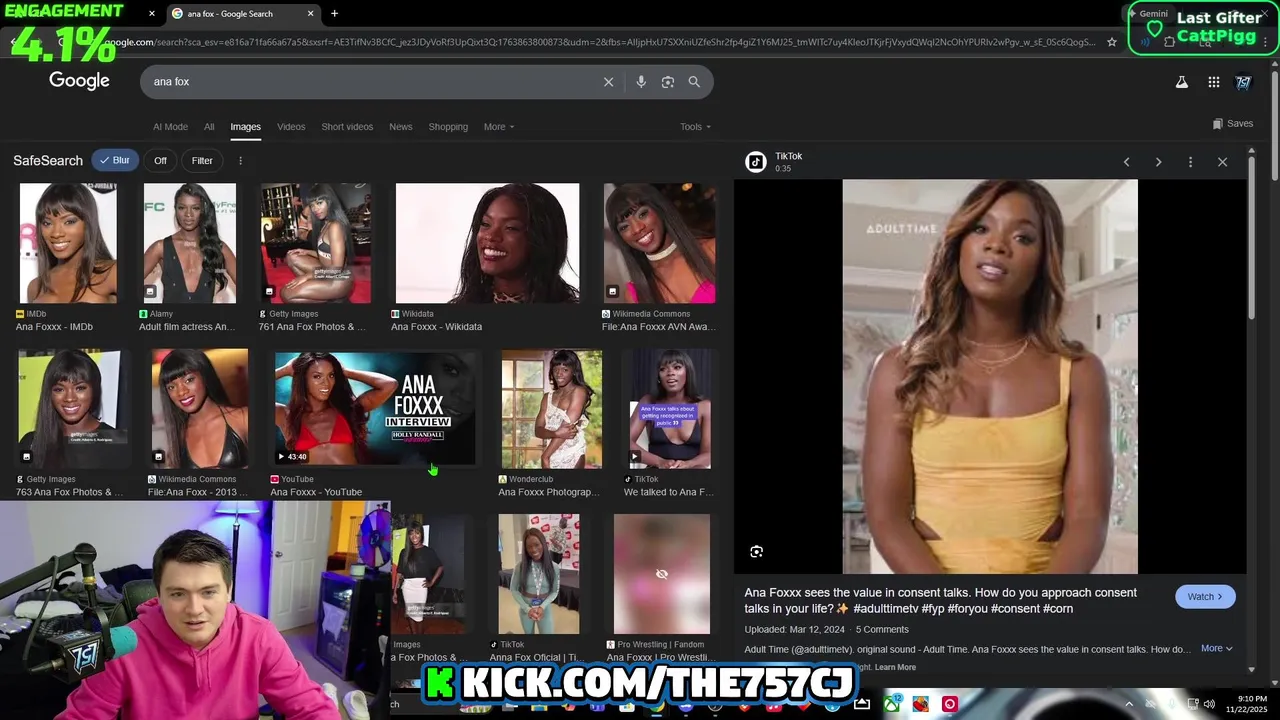Open Google Lens image search

coord(668,82)
